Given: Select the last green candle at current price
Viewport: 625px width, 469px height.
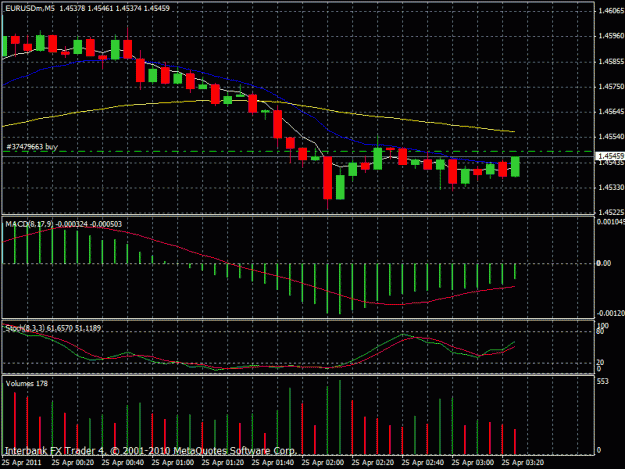Looking at the screenshot, I should click(515, 167).
